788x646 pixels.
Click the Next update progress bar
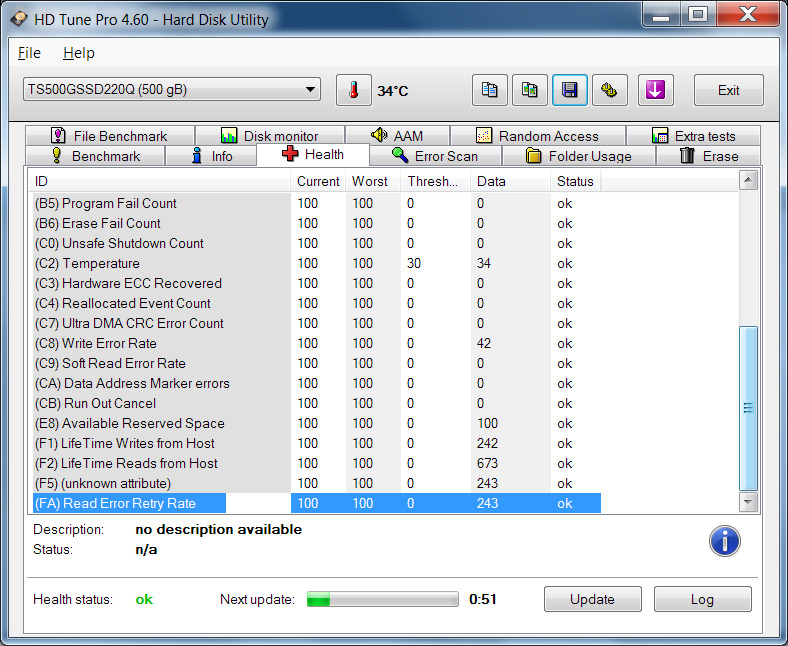383,599
